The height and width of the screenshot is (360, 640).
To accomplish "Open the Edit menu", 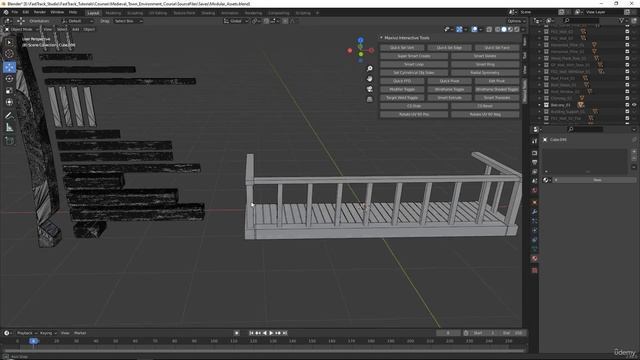I will tap(26, 12).
